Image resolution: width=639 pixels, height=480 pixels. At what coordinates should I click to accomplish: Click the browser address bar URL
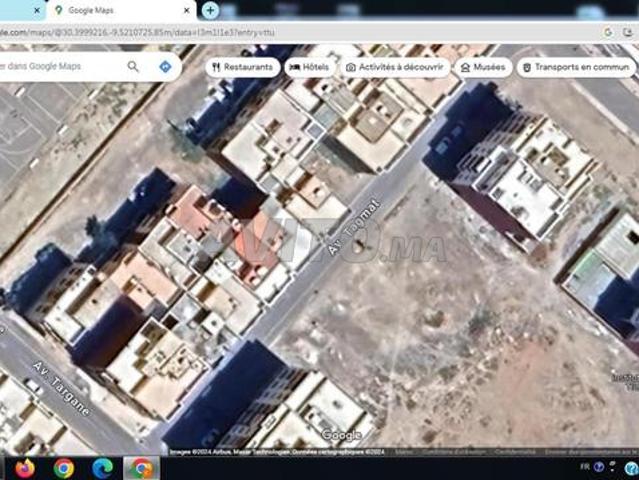click(137, 33)
